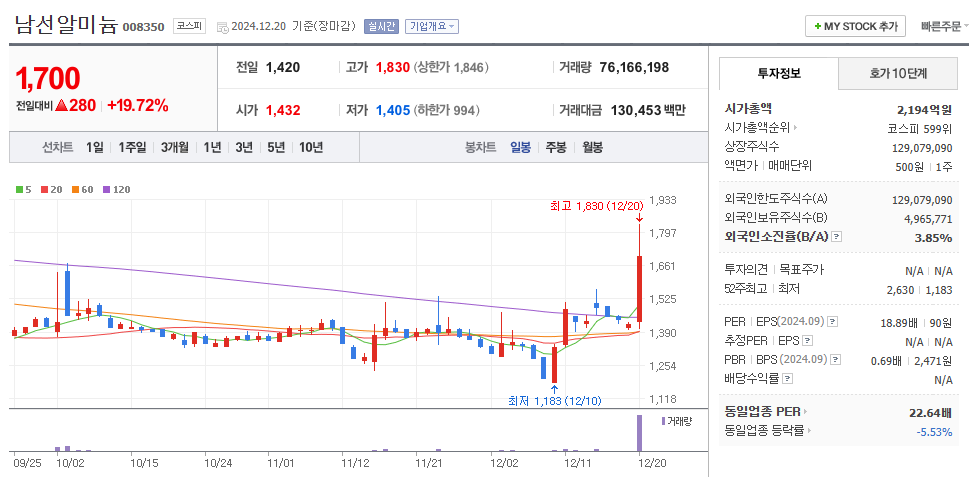Image resolution: width=977 pixels, height=477 pixels.
Task: Select the 5년 line chart period
Action: 276,148
